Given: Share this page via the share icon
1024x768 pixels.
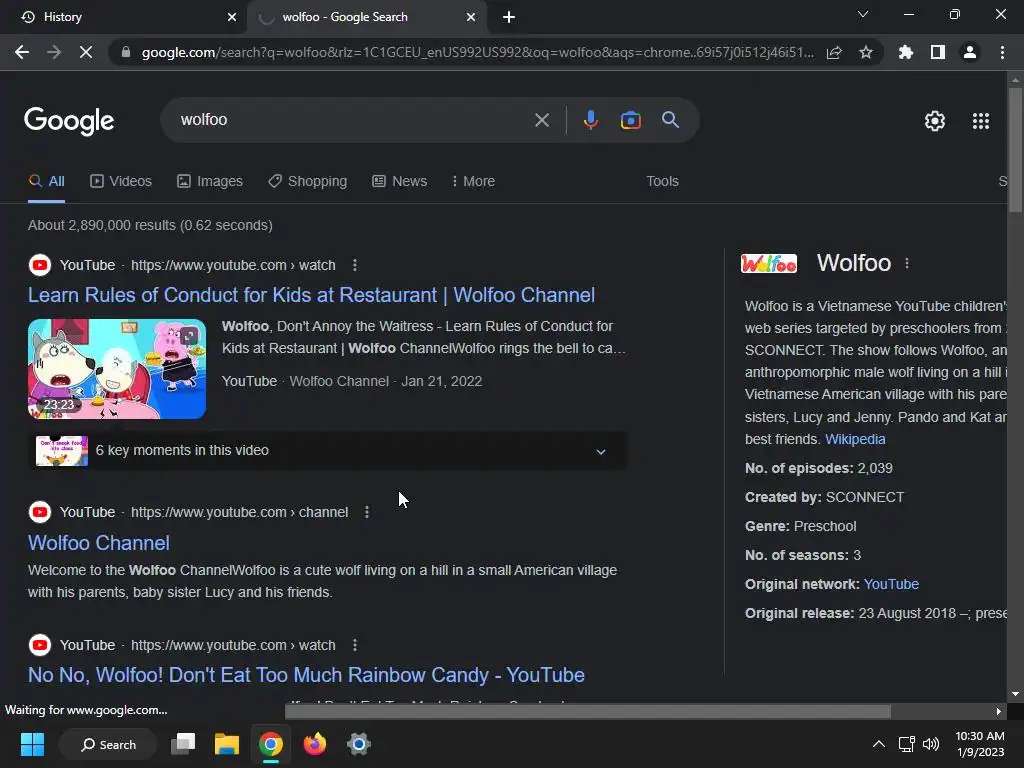Looking at the screenshot, I should coord(834,52).
